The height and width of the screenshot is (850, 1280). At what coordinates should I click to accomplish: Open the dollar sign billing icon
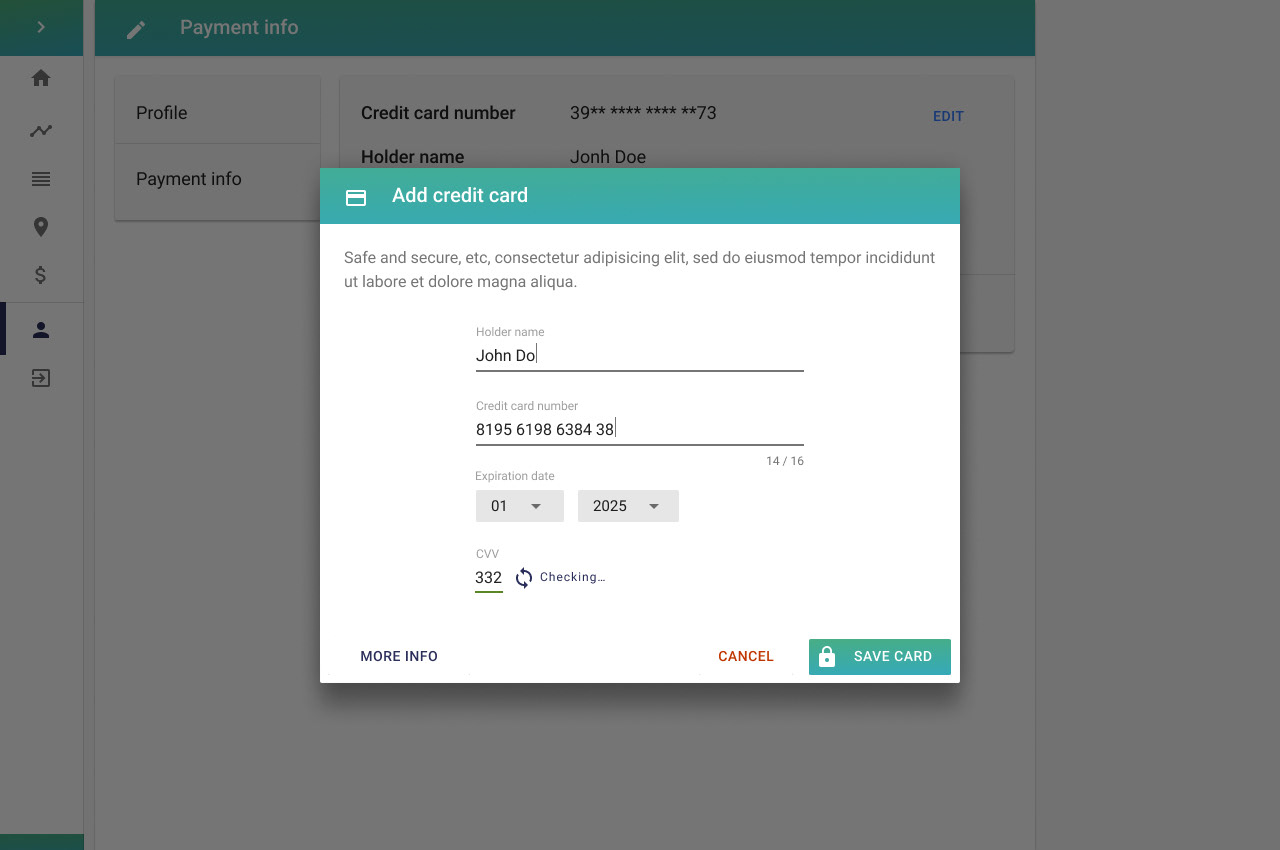(41, 275)
